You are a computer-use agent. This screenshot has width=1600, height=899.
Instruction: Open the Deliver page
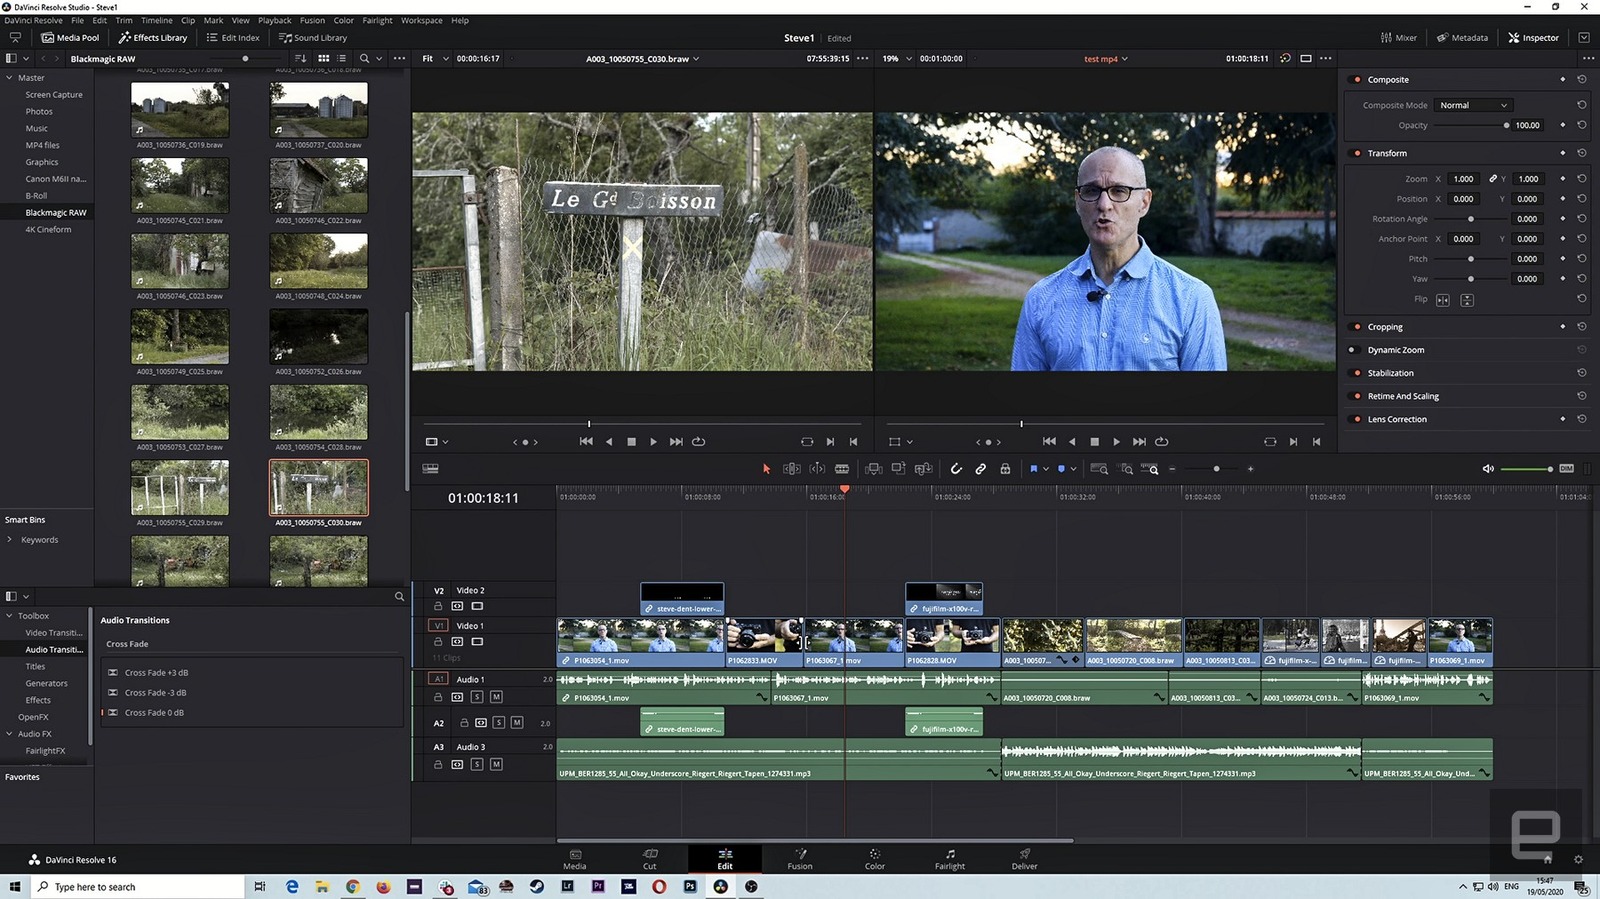pos(1024,859)
